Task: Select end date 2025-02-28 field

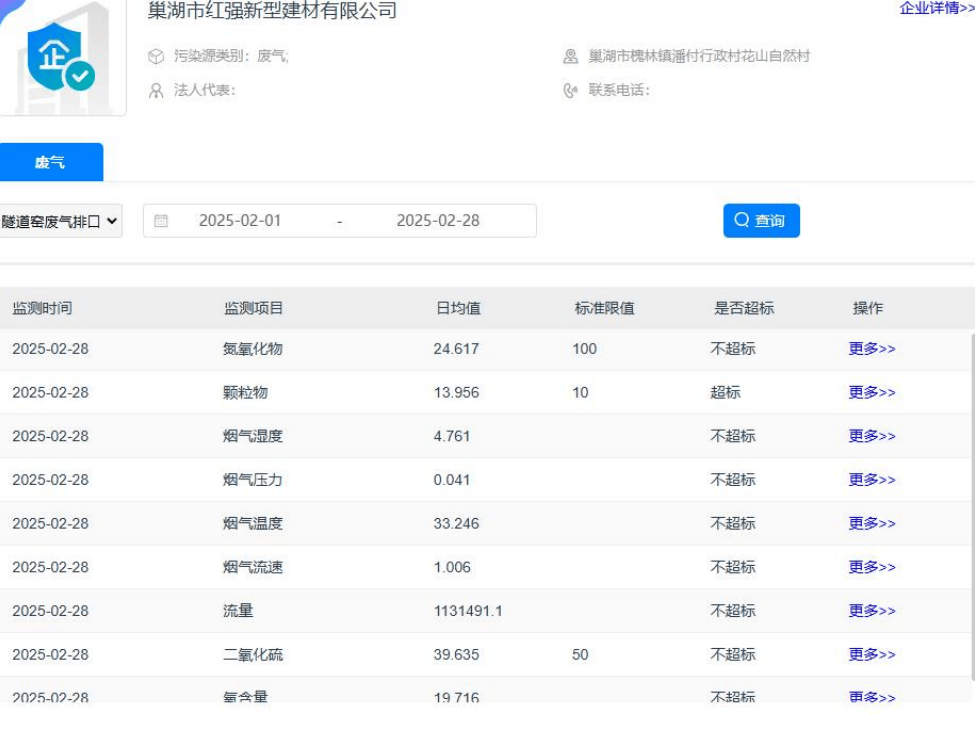Action: (438, 221)
